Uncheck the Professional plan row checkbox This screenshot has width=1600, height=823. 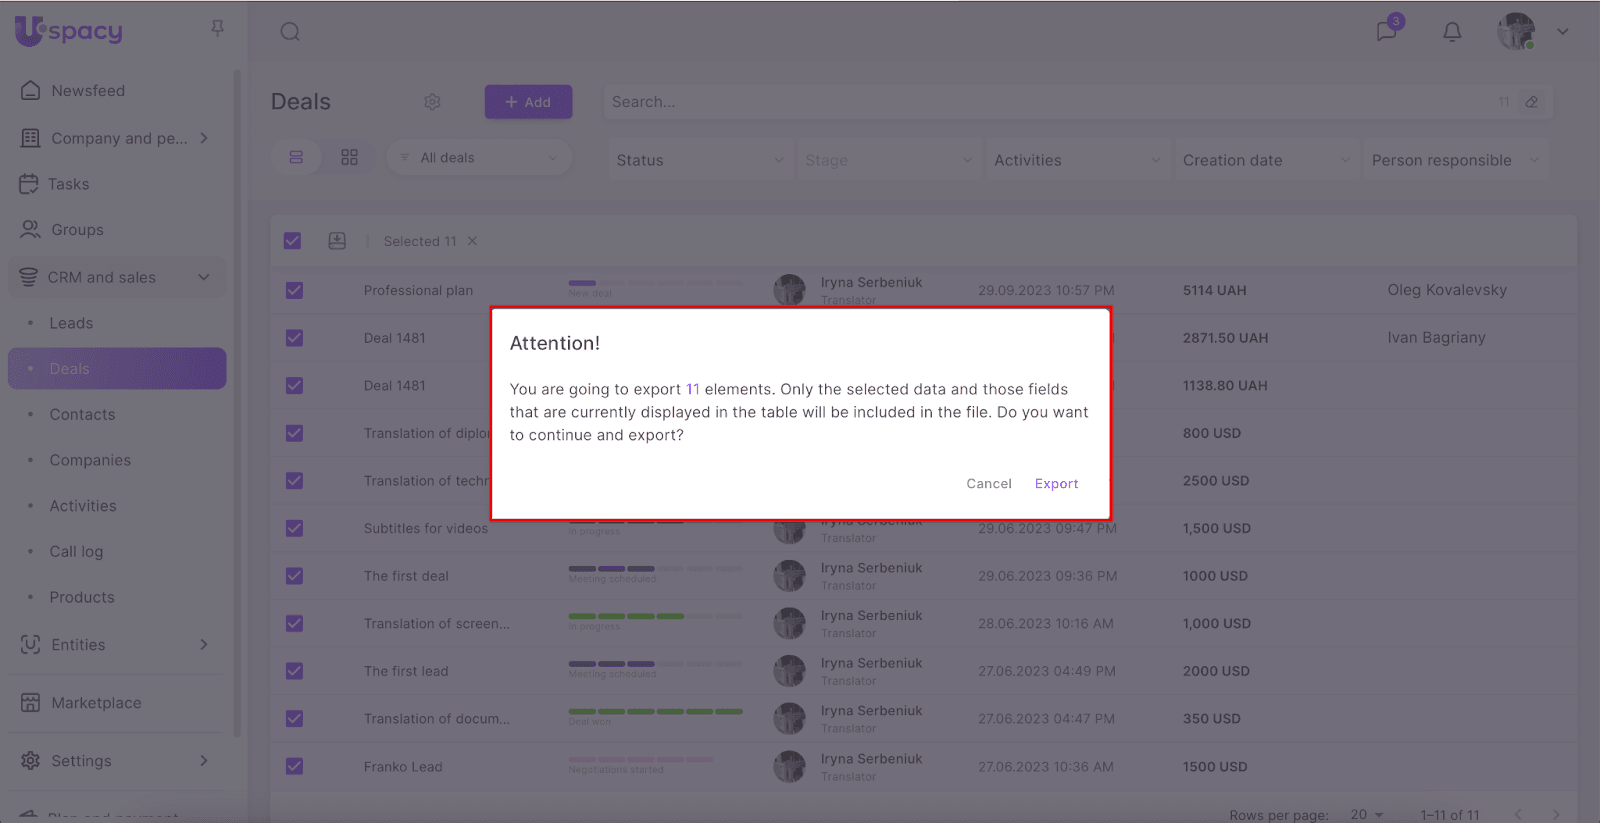coord(294,290)
